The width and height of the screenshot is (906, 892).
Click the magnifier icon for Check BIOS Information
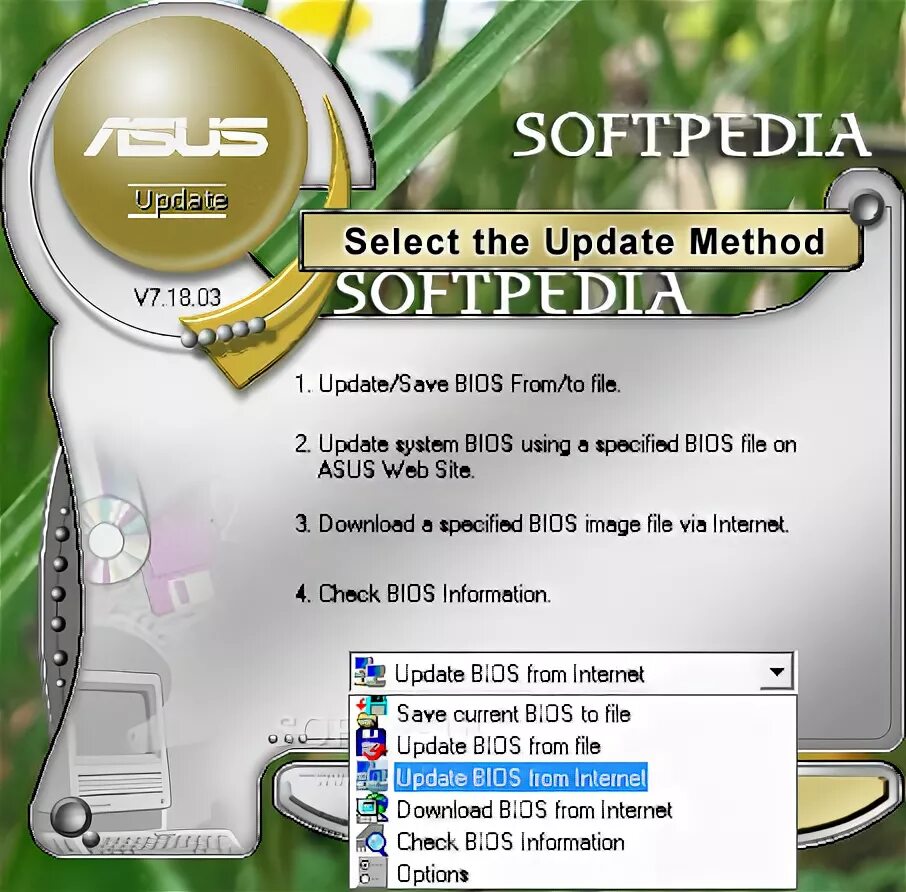pyautogui.click(x=372, y=841)
